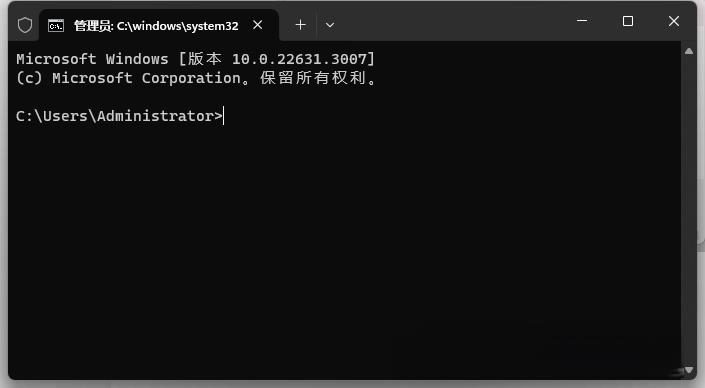
Task: Click the administrator shield icon
Action: [25, 25]
